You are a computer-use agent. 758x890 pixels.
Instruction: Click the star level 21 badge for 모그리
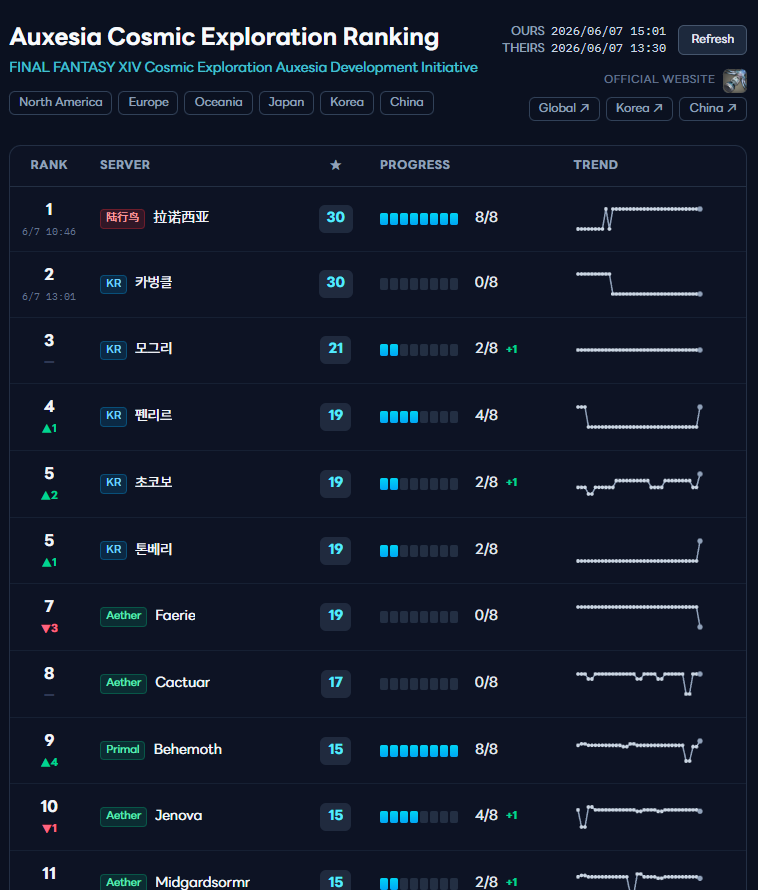pyautogui.click(x=336, y=349)
